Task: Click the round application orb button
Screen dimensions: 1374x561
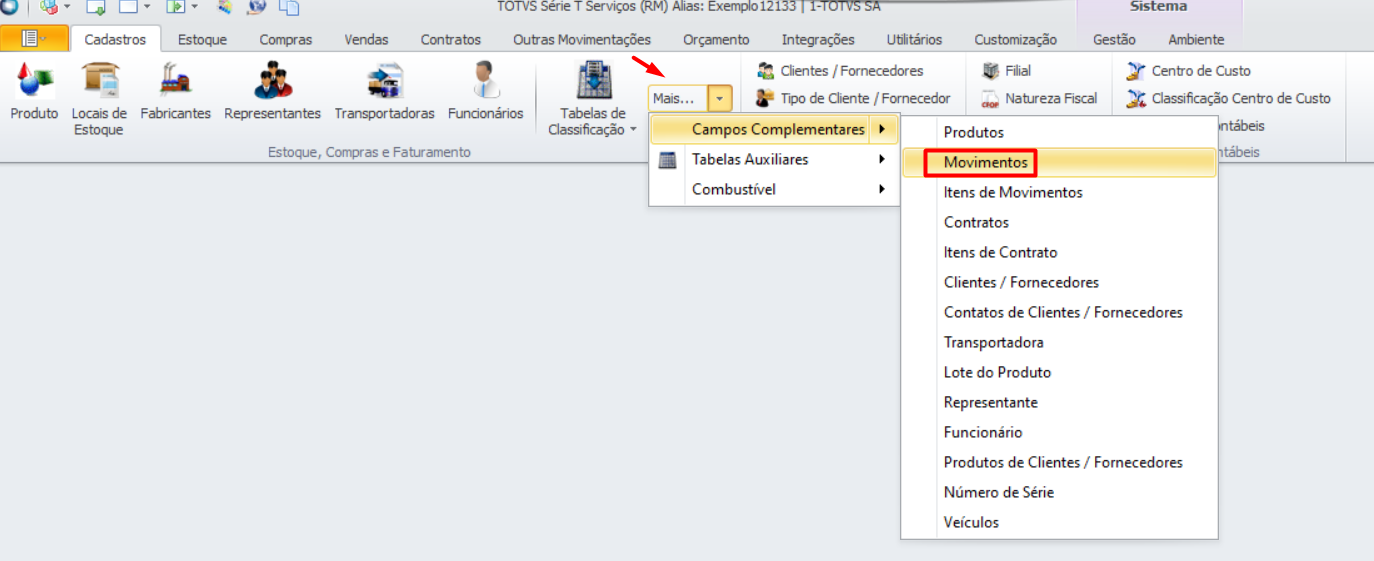Action: tap(9, 6)
